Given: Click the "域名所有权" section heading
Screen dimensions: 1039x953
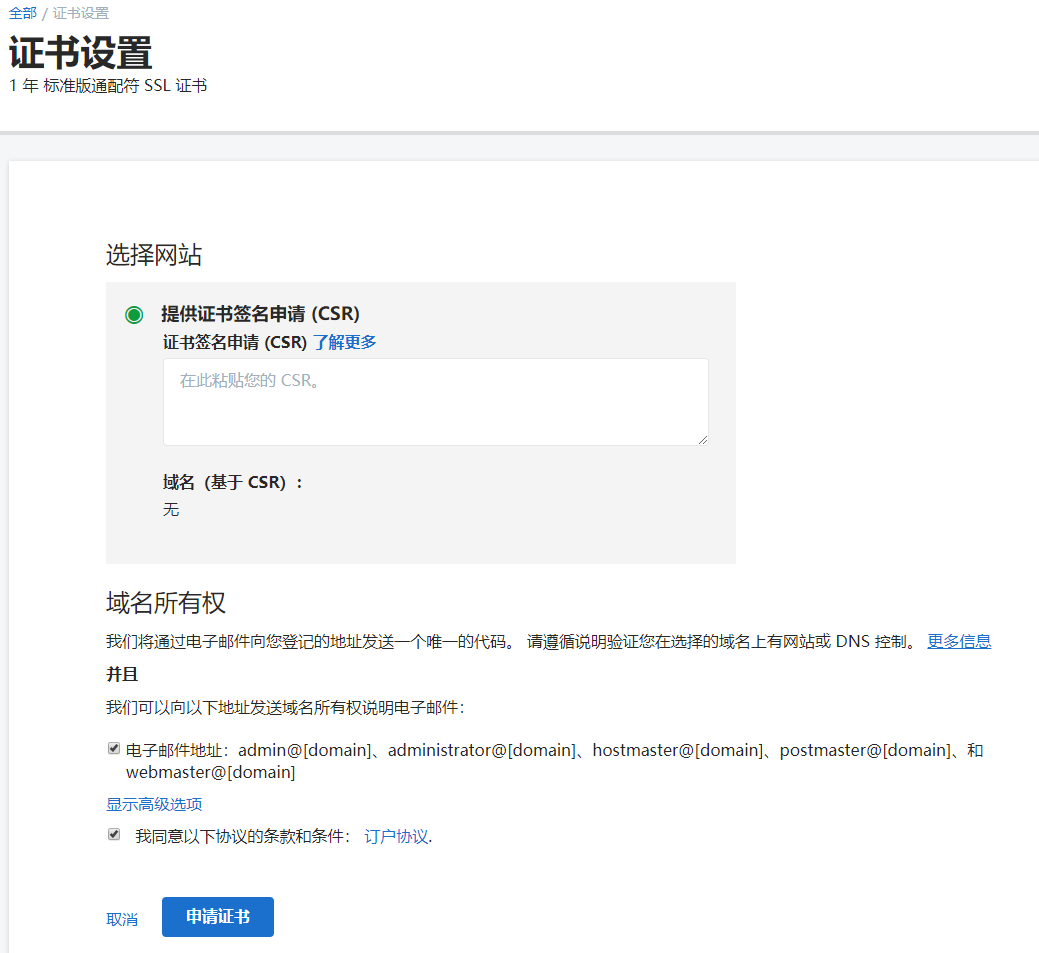Looking at the screenshot, I should pyautogui.click(x=166, y=602).
